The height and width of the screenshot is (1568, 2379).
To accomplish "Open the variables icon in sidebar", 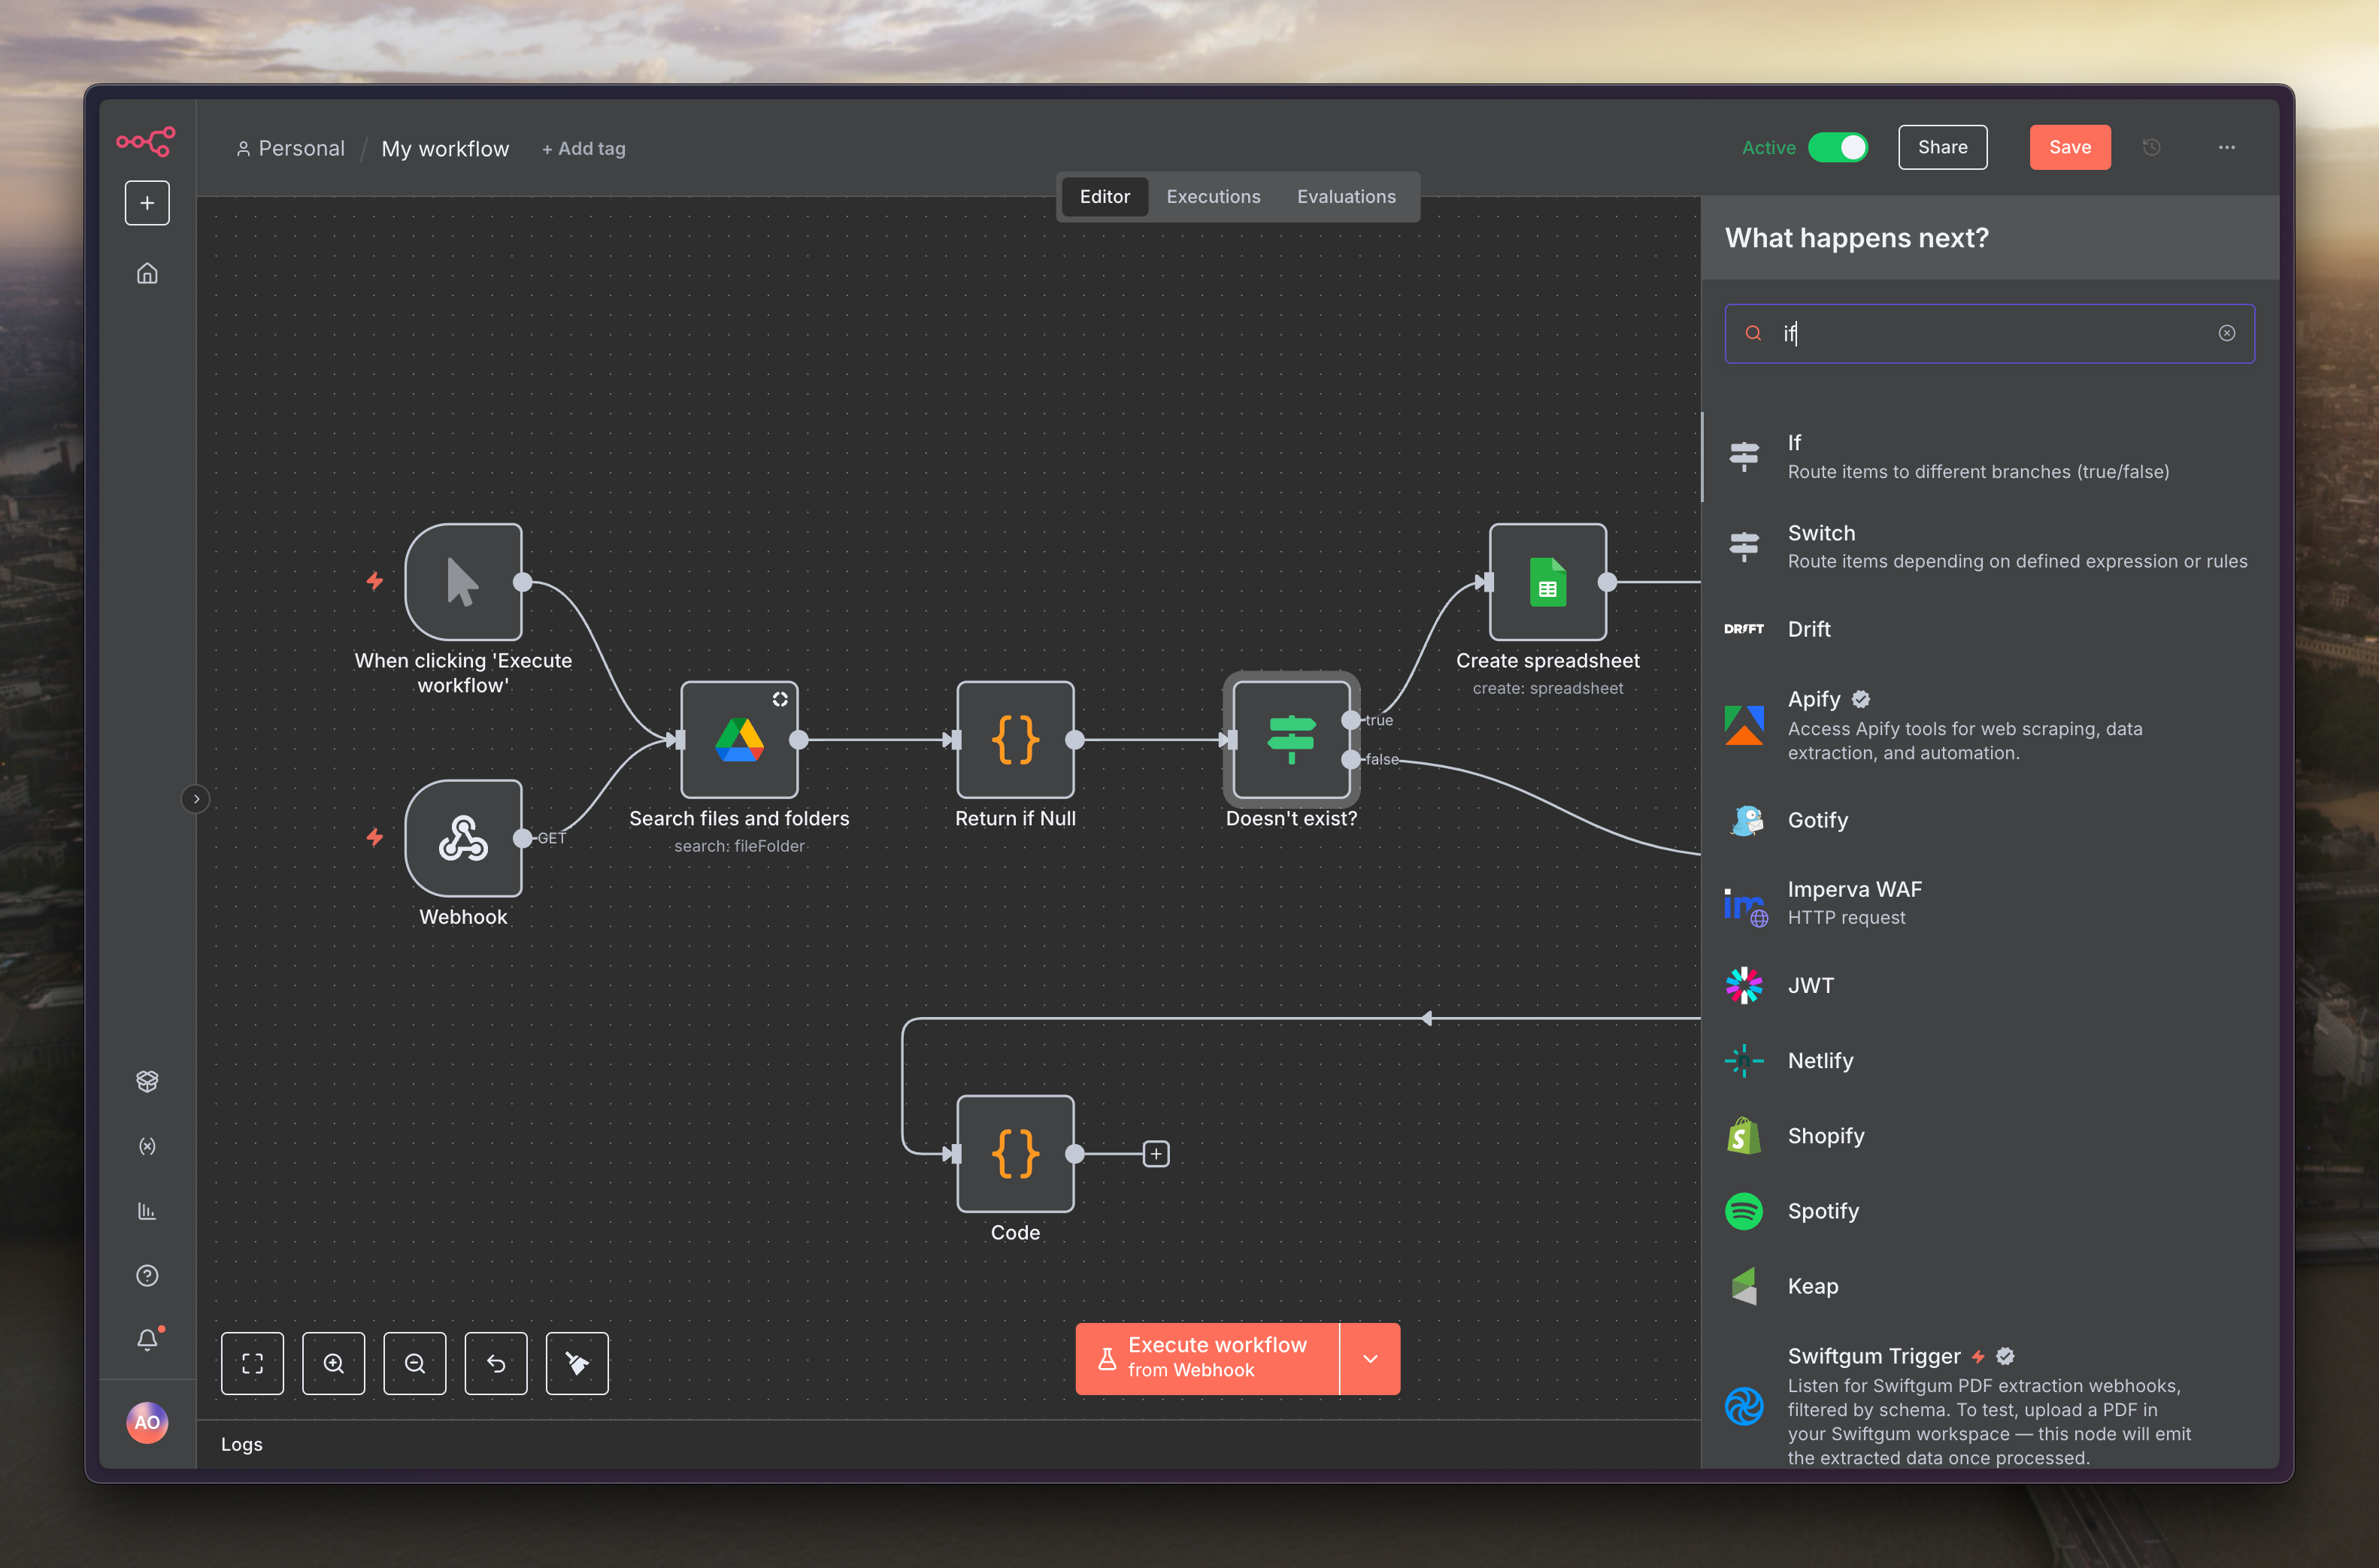I will 147,1146.
